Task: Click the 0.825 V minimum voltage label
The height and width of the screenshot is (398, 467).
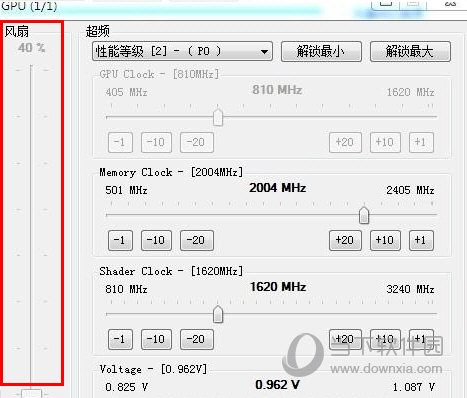Action: tap(126, 387)
